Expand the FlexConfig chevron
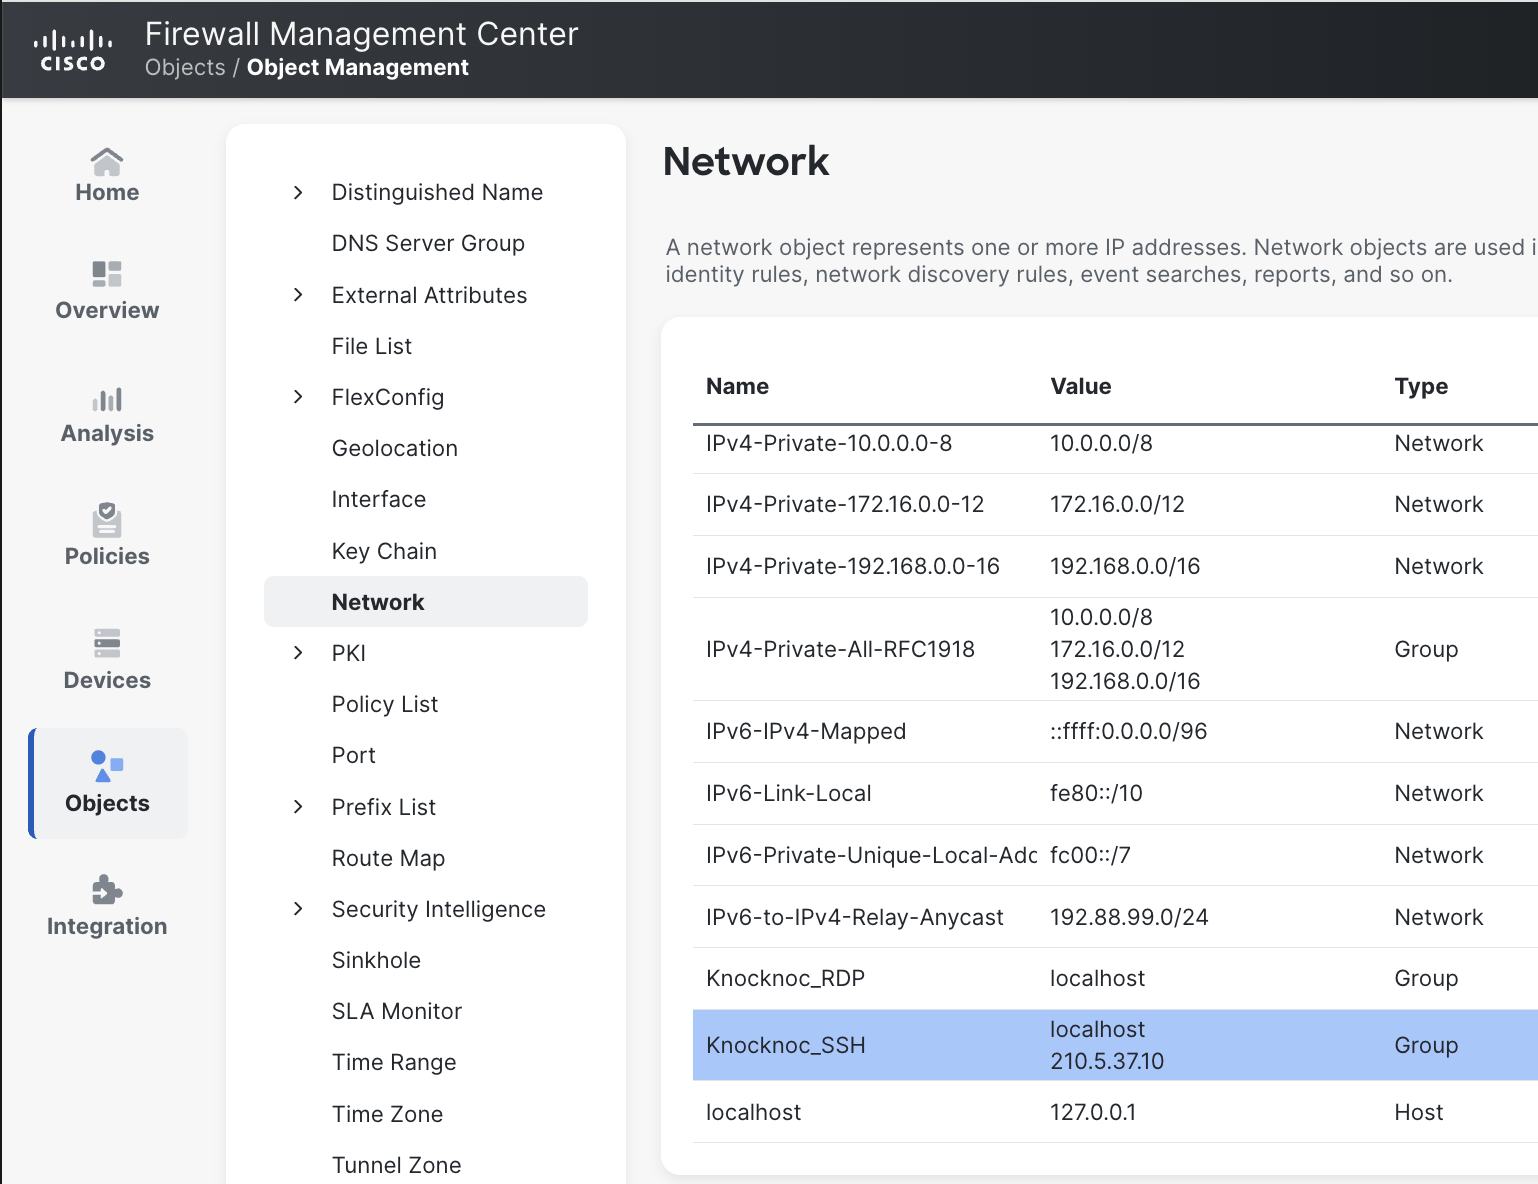The image size is (1538, 1184). (x=298, y=397)
